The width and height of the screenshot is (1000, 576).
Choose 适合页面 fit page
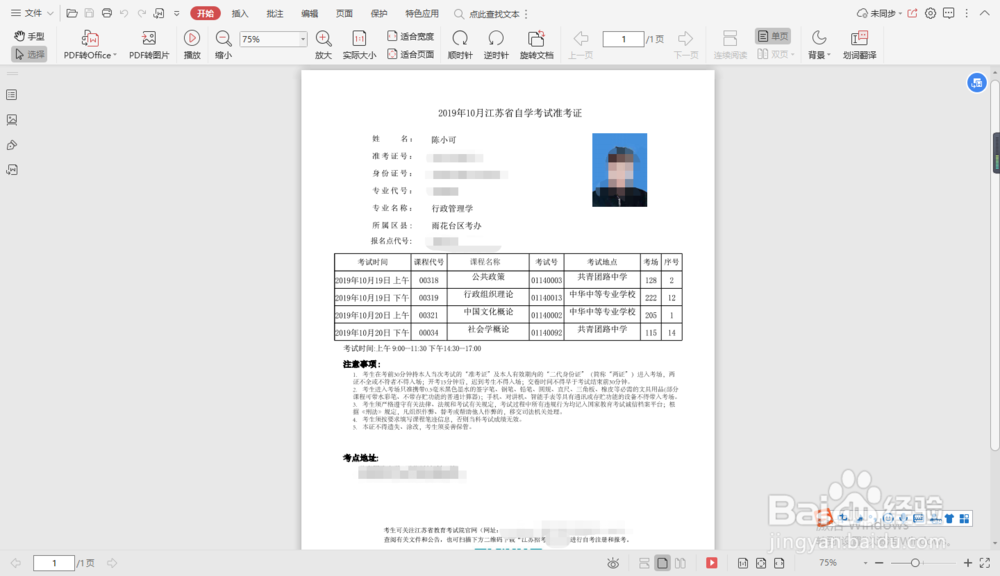411,54
